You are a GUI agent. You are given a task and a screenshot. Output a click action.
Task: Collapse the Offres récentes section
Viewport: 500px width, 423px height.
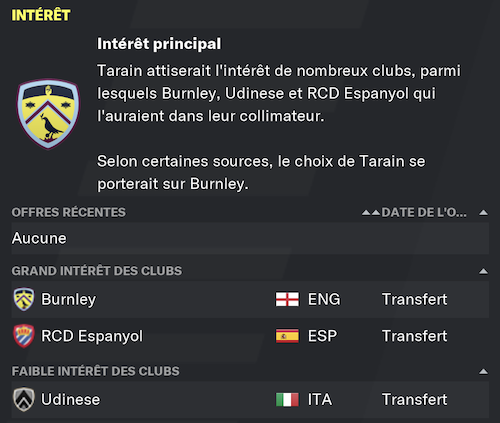(483, 213)
